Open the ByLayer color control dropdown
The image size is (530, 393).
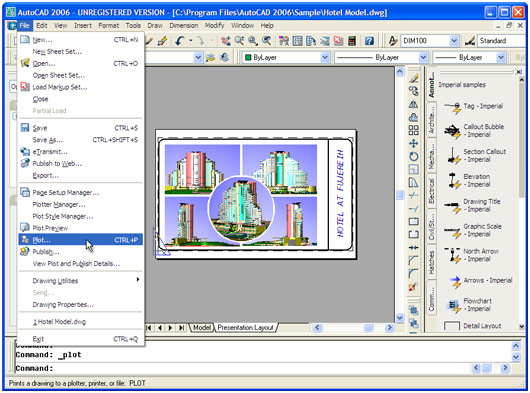coord(325,57)
